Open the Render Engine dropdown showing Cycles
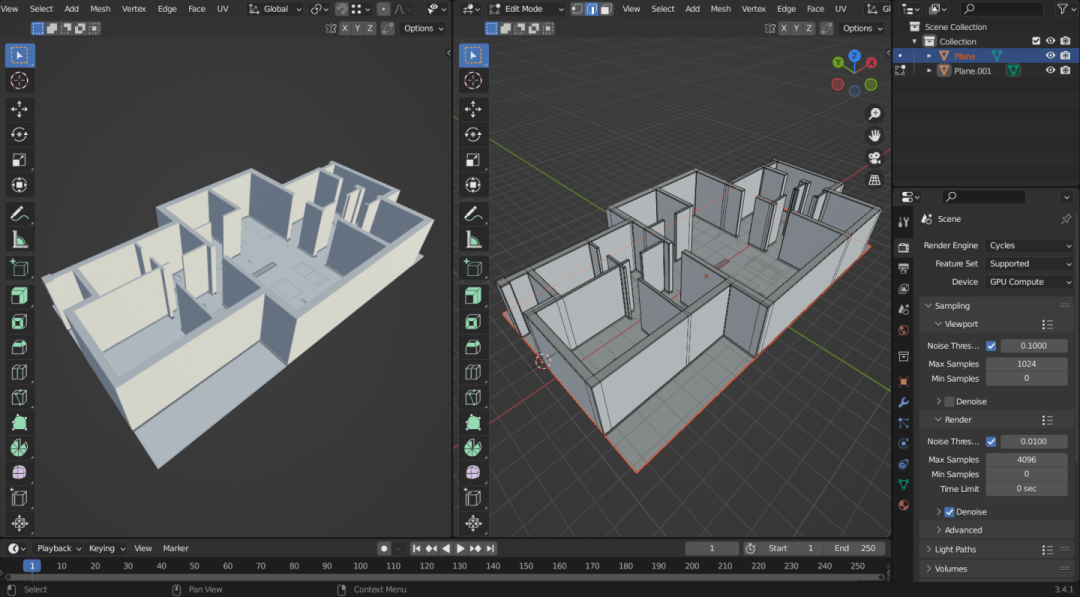Image resolution: width=1080 pixels, height=597 pixels. 1029,245
